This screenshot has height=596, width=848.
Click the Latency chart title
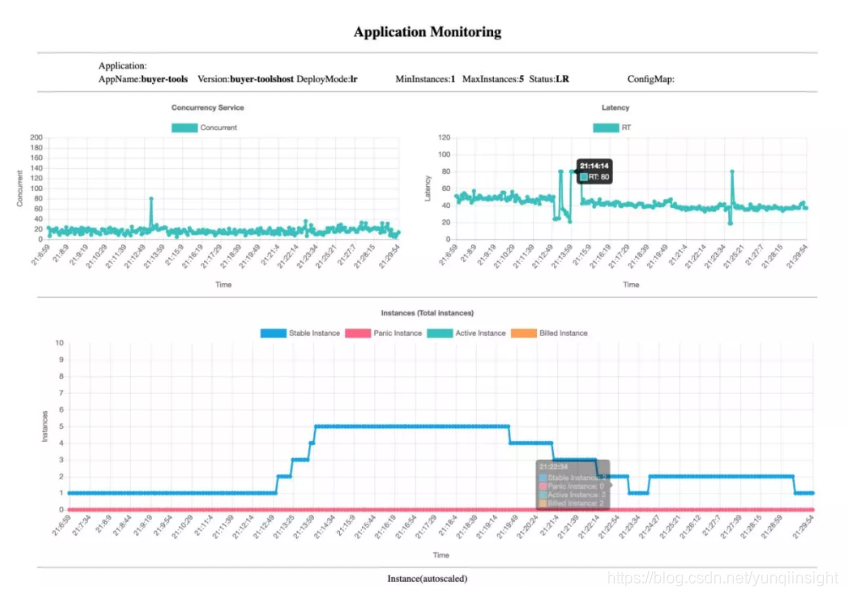[615, 108]
